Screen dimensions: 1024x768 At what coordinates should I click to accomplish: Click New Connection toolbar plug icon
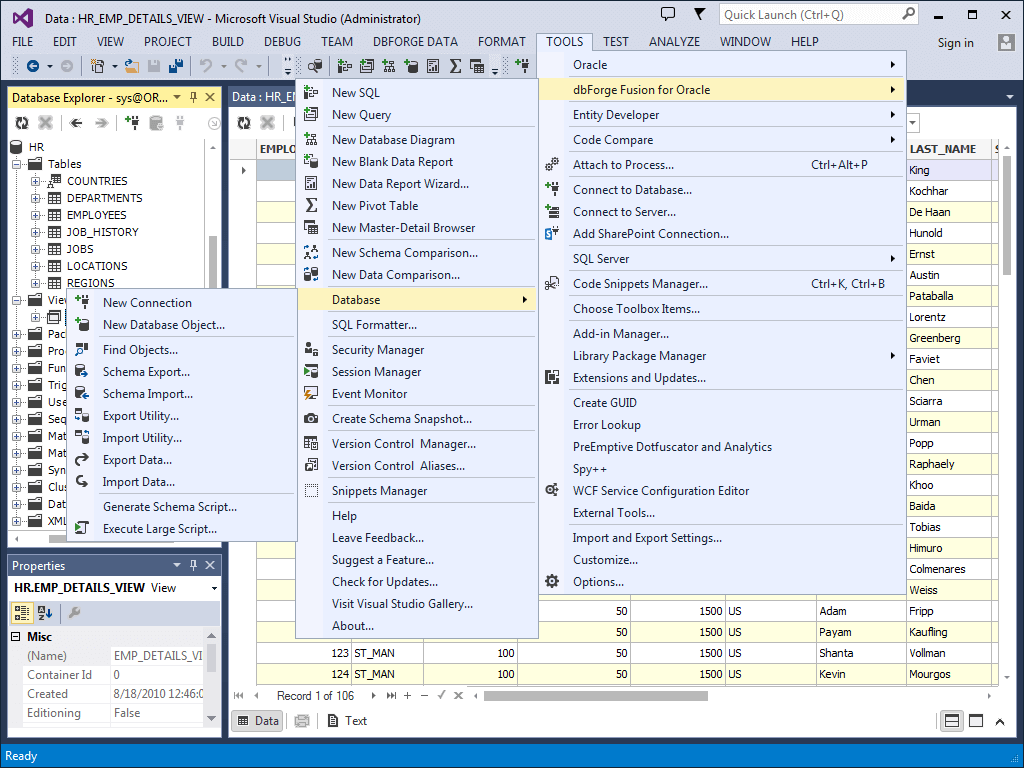[522, 65]
